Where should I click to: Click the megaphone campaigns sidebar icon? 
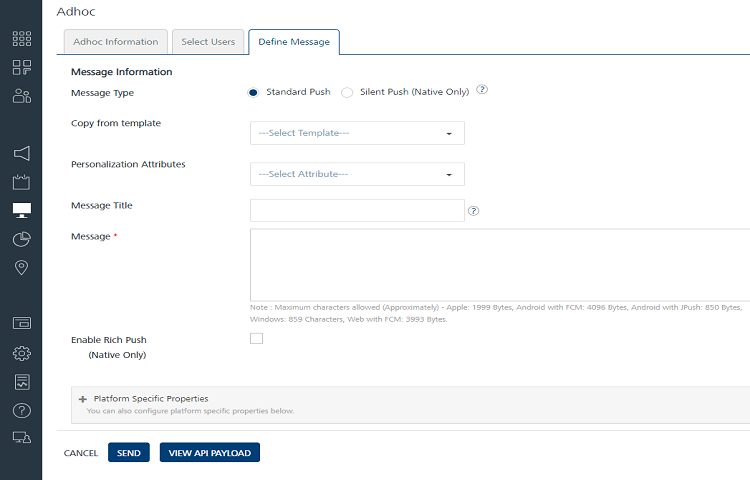[21, 153]
